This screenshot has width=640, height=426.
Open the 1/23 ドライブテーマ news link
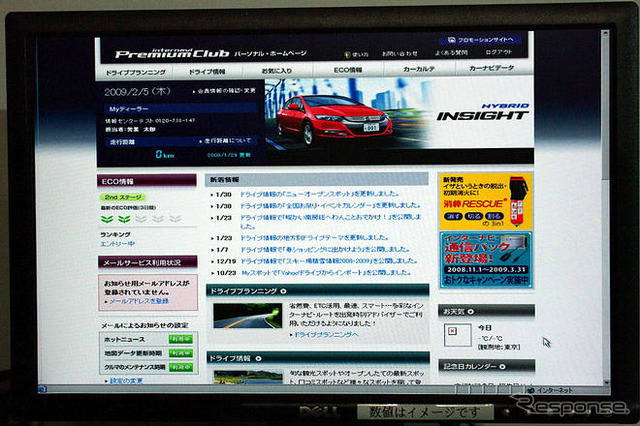coord(314,237)
